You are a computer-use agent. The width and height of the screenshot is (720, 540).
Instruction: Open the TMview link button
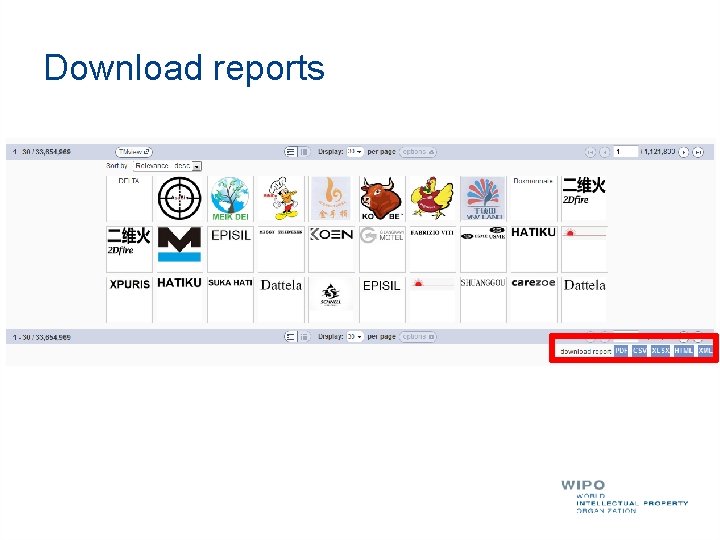click(134, 152)
